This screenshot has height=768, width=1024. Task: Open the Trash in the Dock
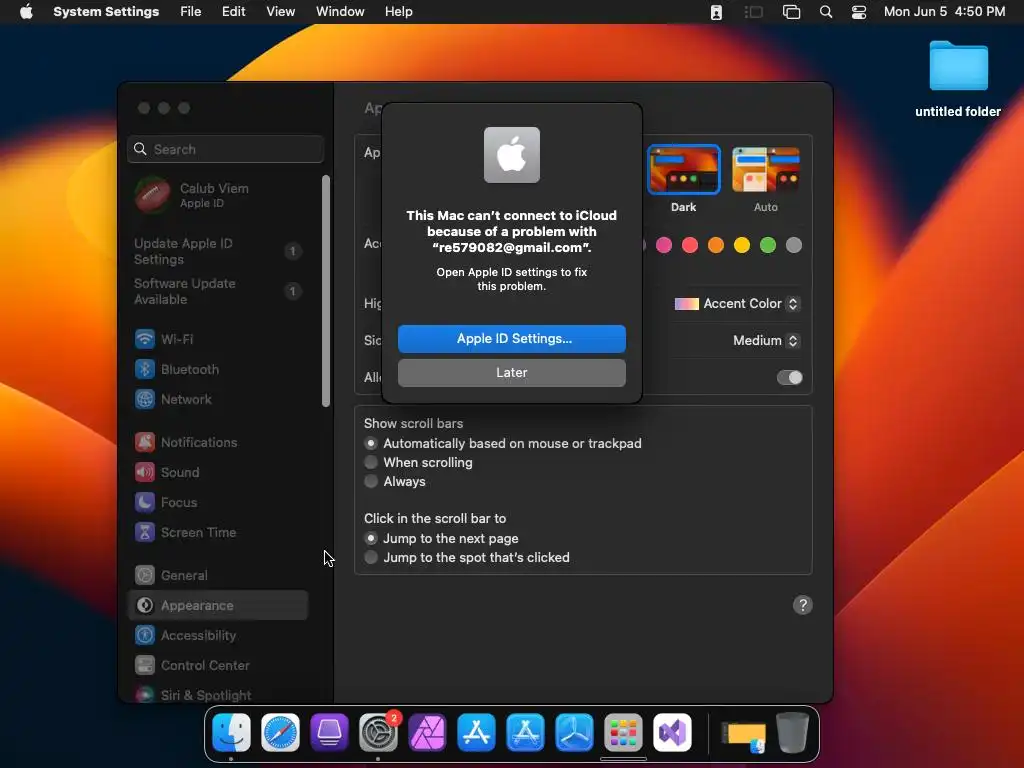click(x=792, y=733)
